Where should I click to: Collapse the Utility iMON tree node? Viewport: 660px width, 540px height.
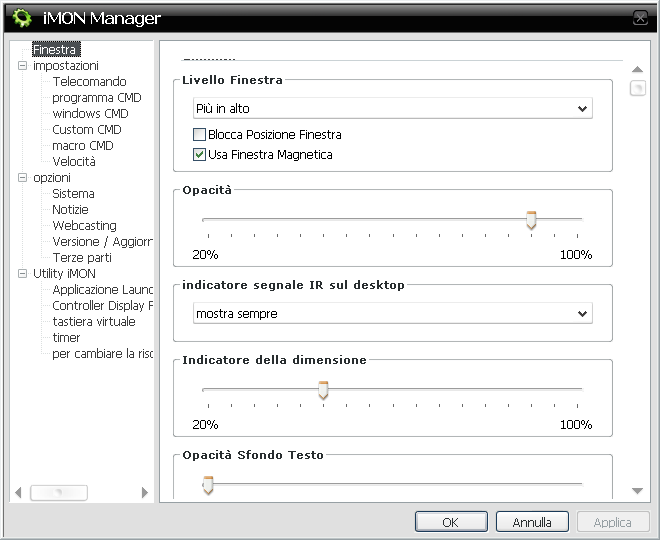click(x=22, y=274)
